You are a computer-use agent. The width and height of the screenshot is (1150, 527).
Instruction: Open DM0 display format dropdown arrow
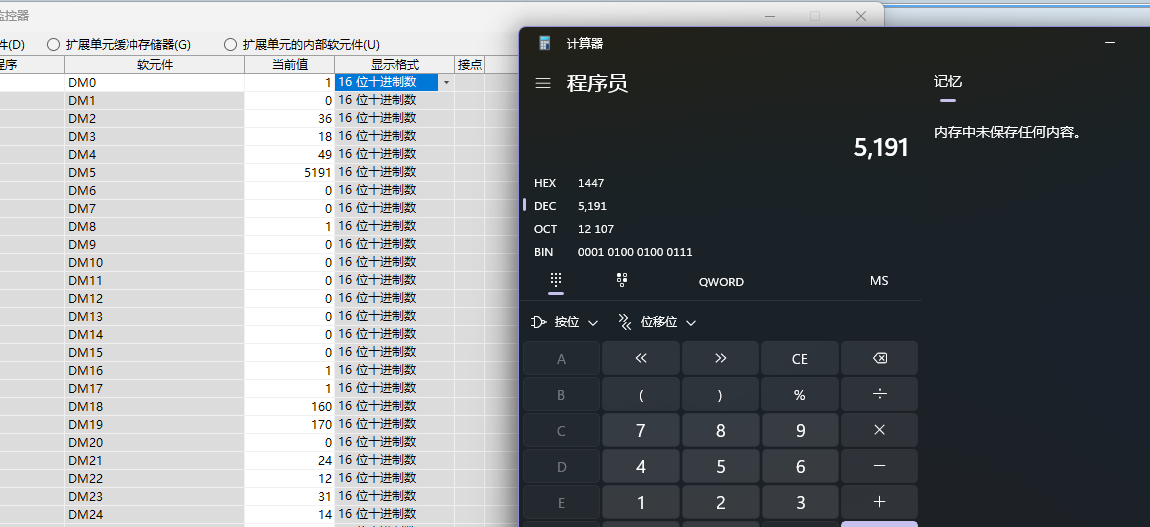click(x=446, y=83)
